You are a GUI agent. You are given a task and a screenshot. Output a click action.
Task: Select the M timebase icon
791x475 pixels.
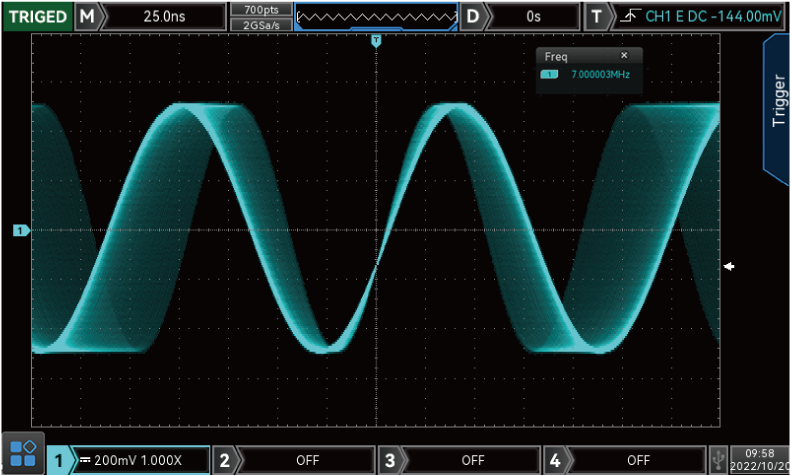tap(89, 17)
